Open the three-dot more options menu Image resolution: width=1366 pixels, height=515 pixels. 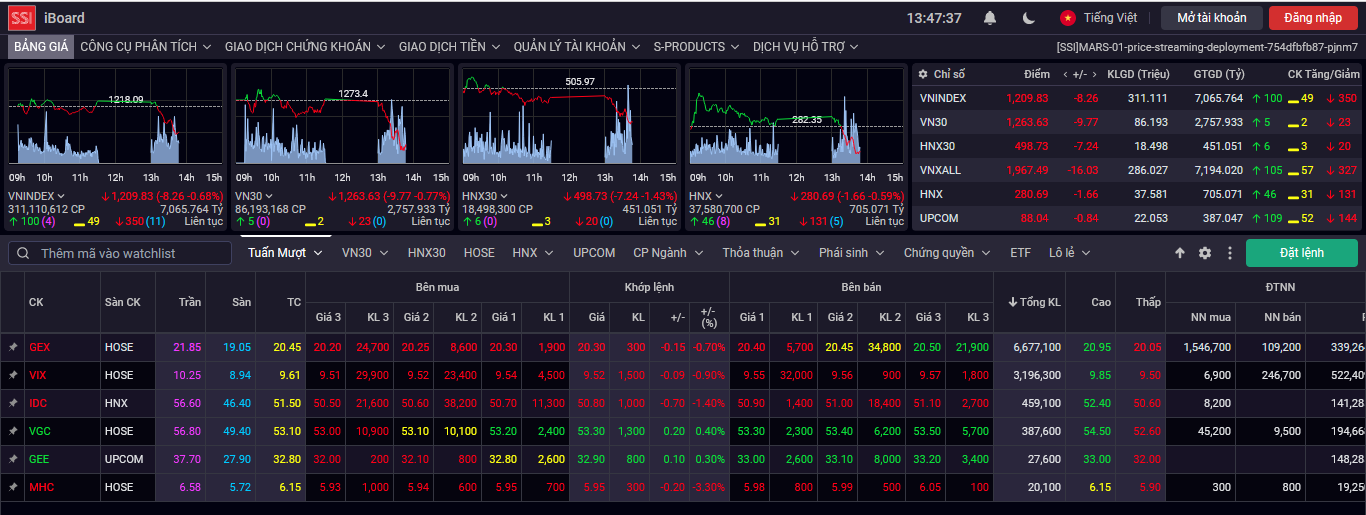[1230, 253]
